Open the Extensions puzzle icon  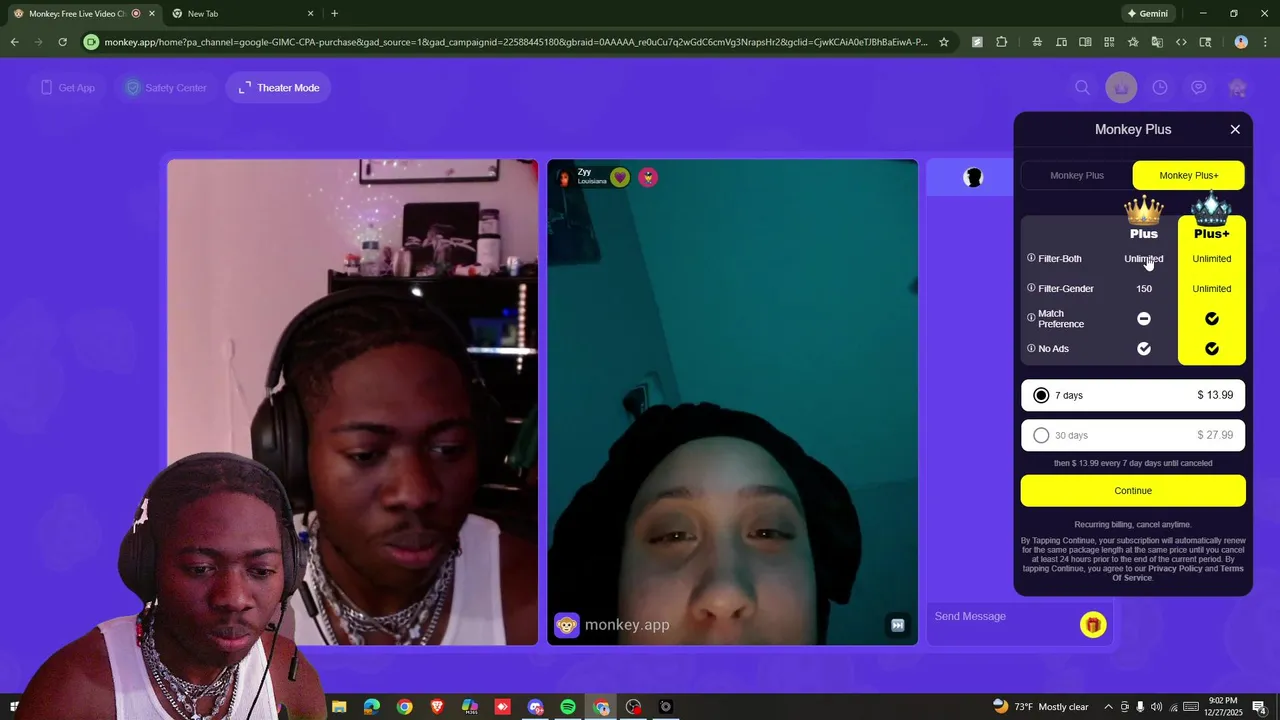click(x=1001, y=42)
